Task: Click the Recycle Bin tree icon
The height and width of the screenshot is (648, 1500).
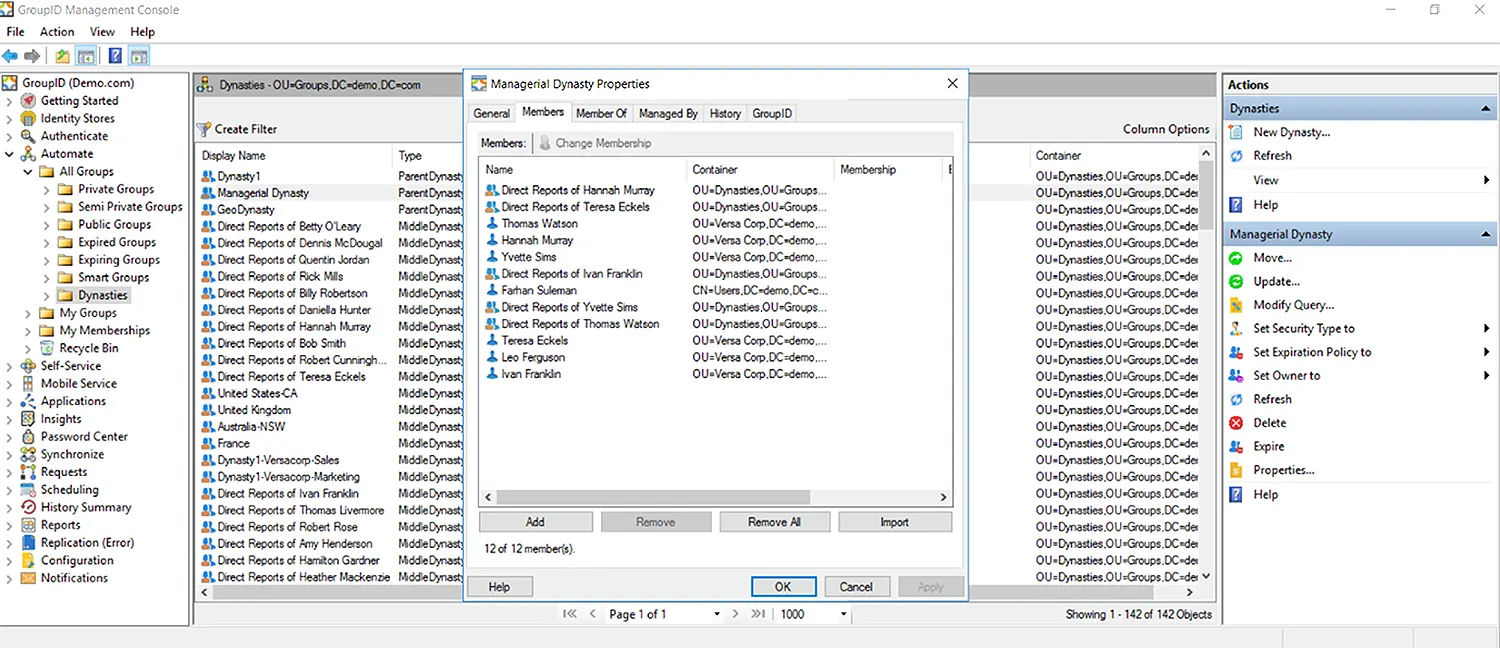Action: point(48,348)
